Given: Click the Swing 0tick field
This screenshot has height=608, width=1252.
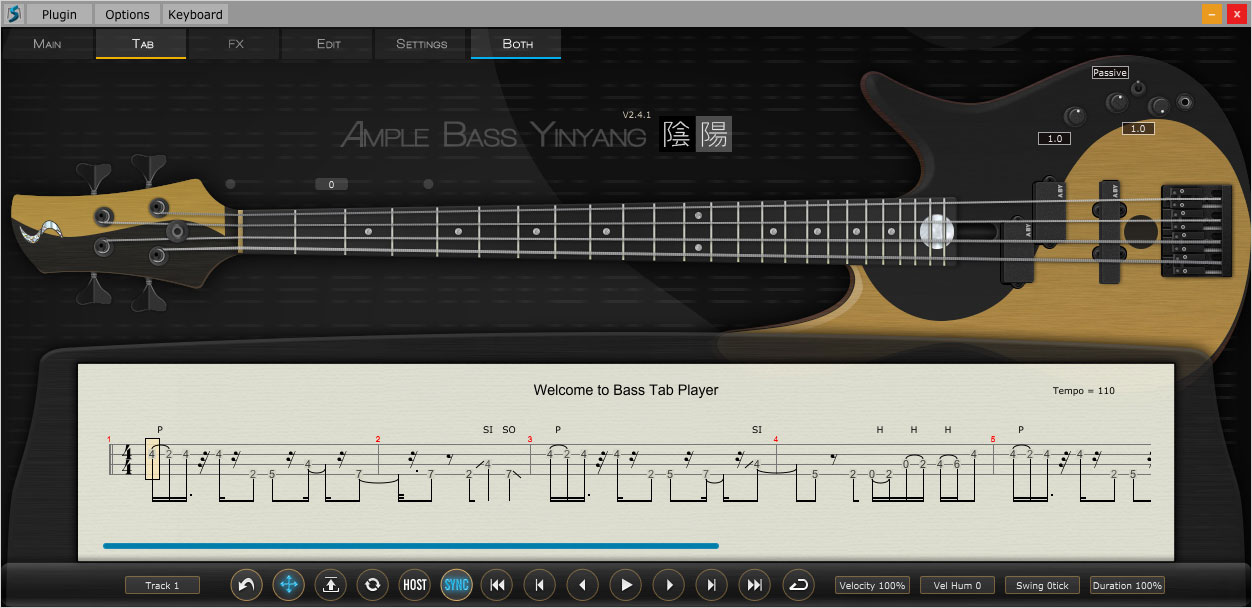Looking at the screenshot, I should [x=1042, y=586].
